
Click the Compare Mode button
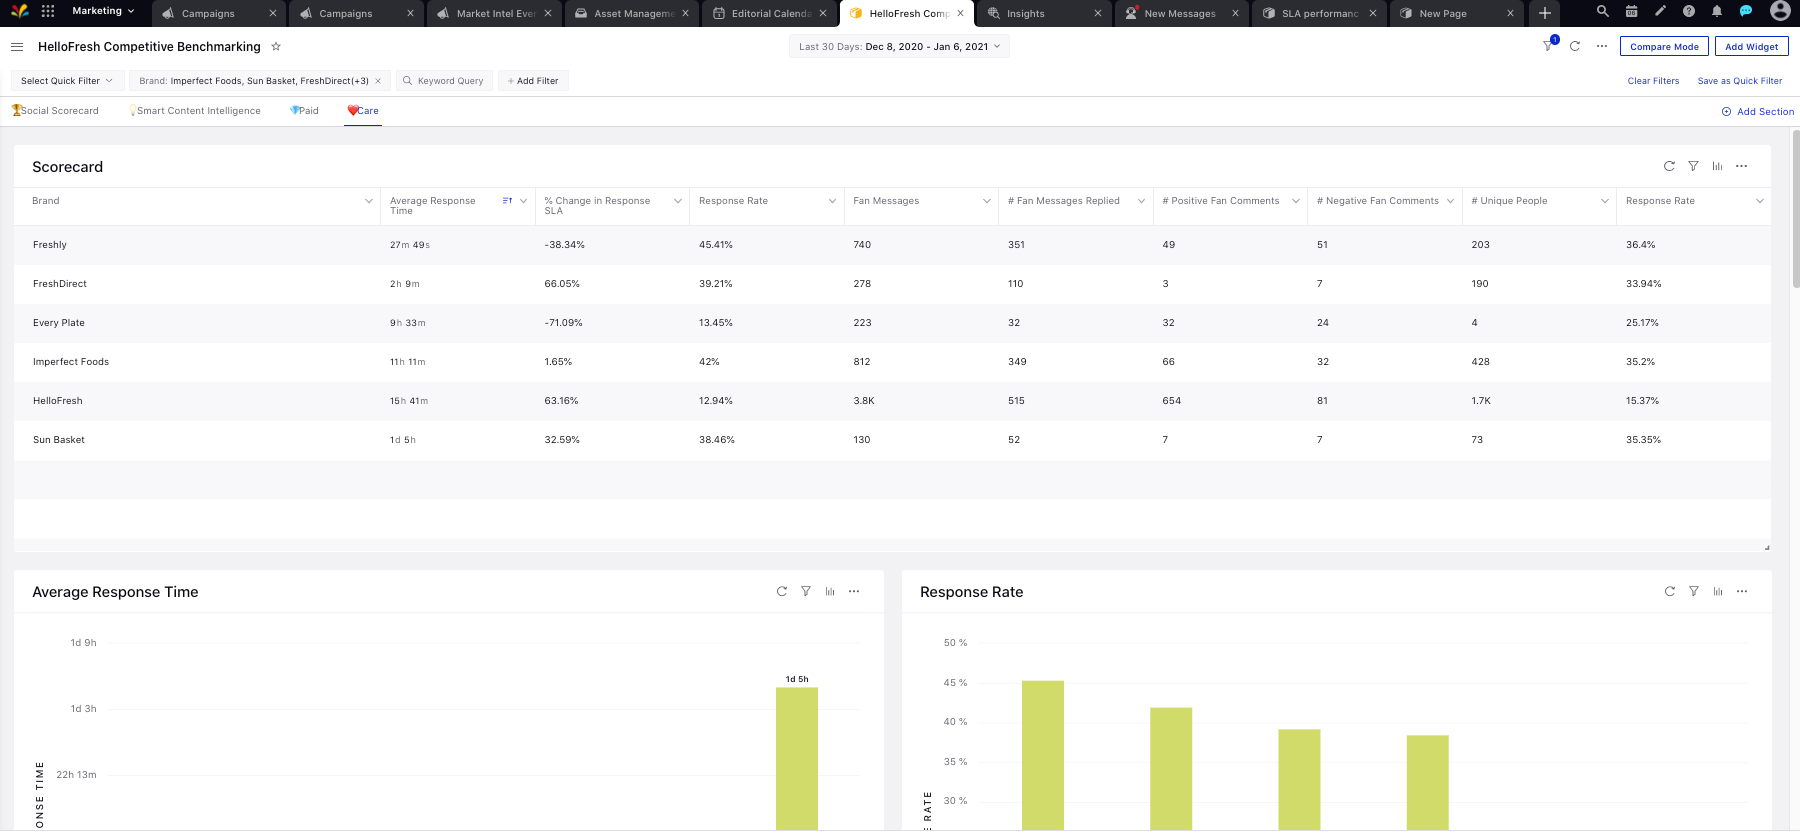pyautogui.click(x=1664, y=47)
